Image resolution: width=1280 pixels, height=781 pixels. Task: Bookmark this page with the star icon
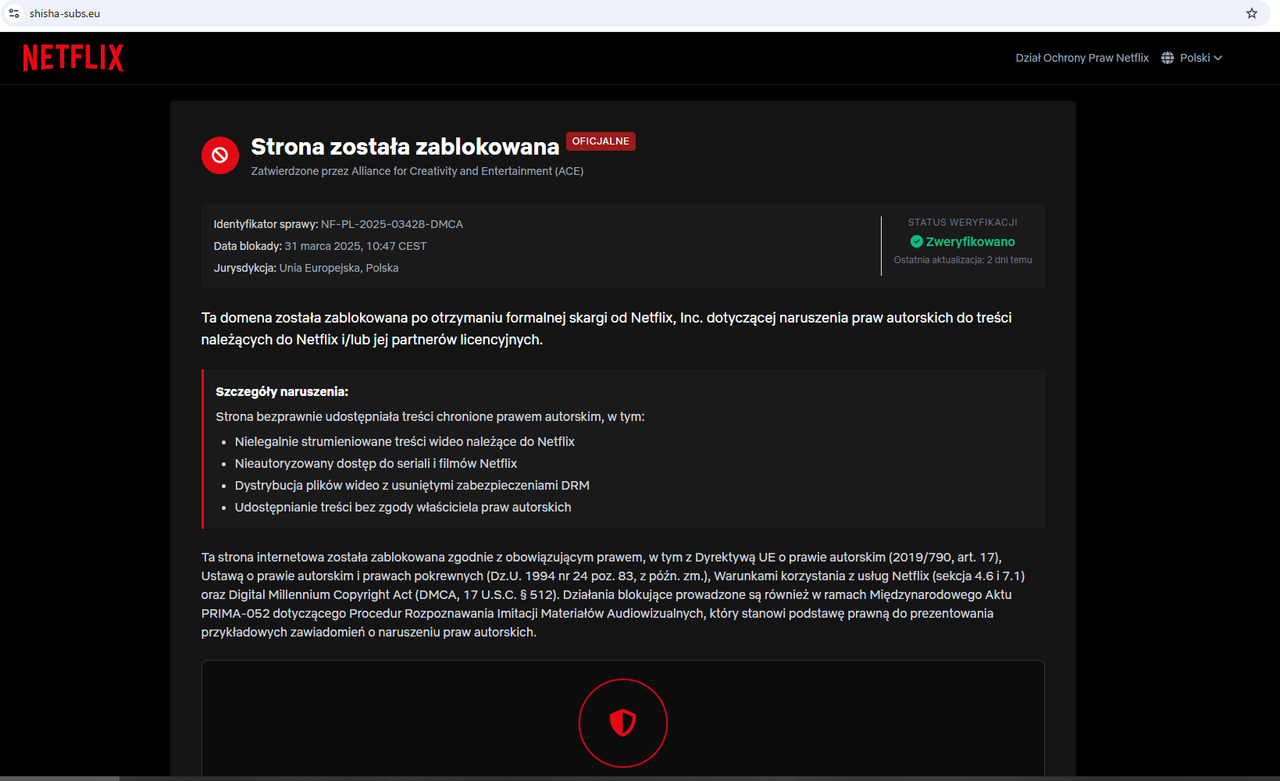click(1252, 14)
